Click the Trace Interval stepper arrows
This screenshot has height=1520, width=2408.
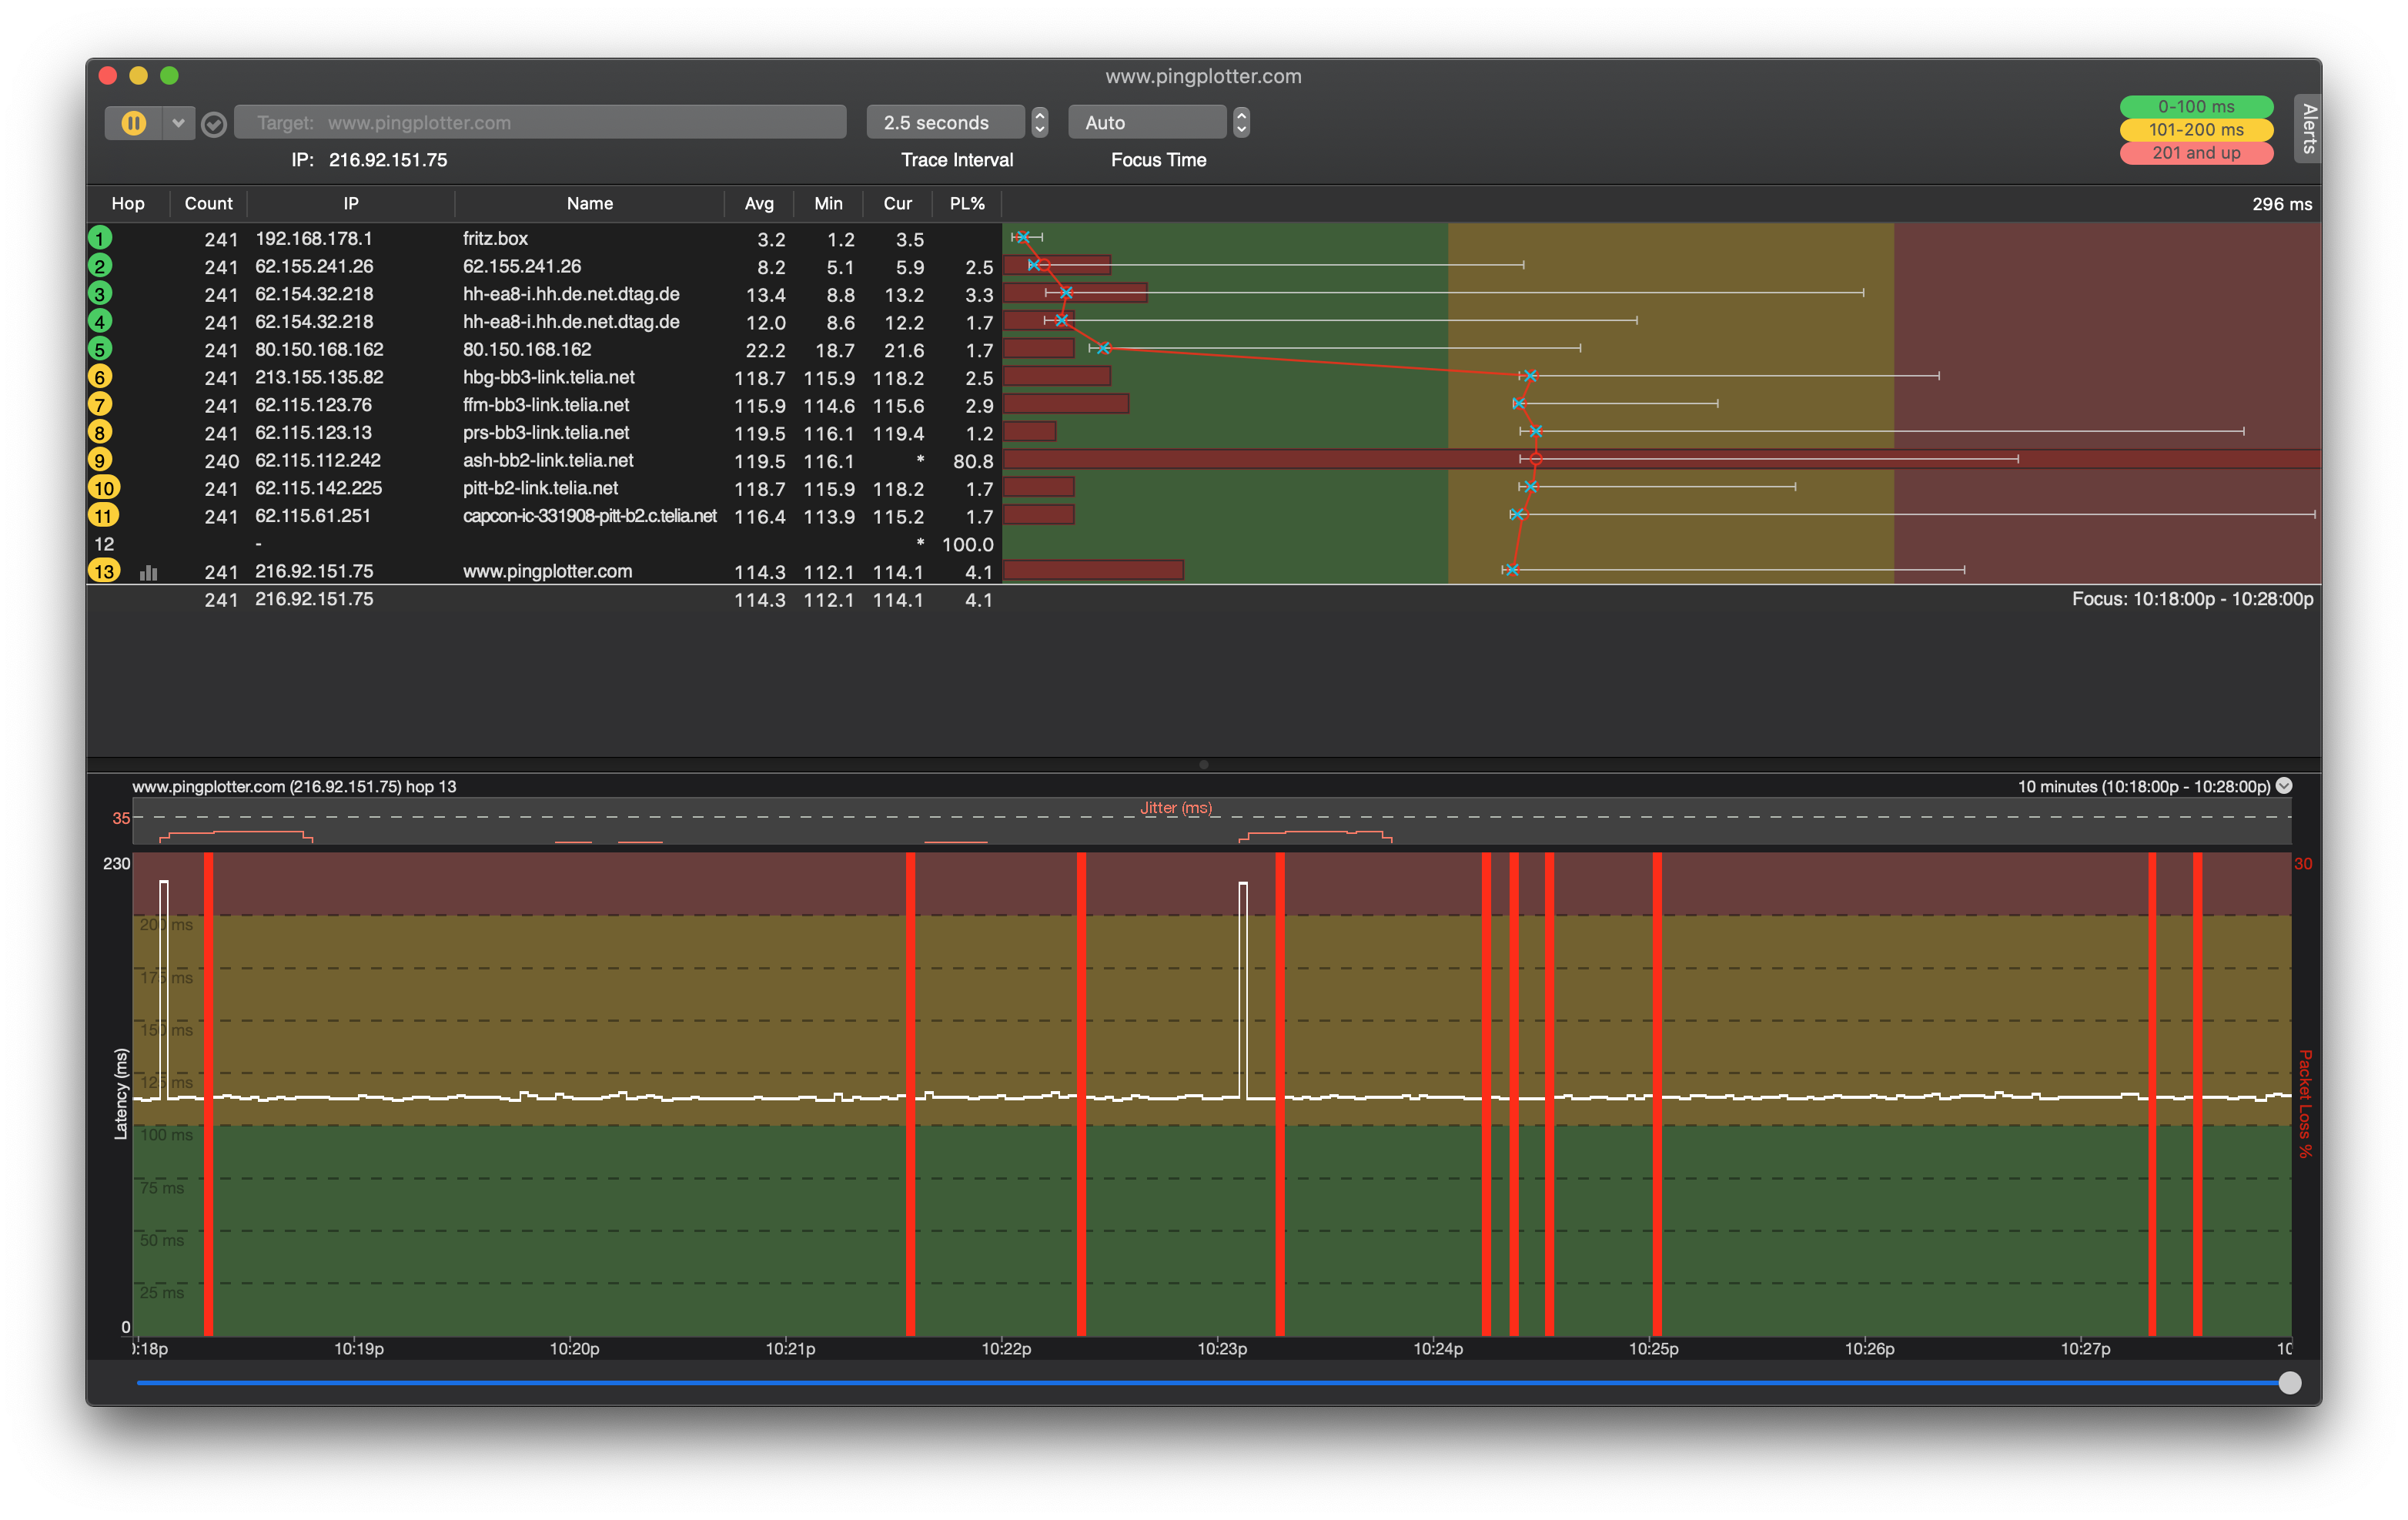coord(1040,122)
